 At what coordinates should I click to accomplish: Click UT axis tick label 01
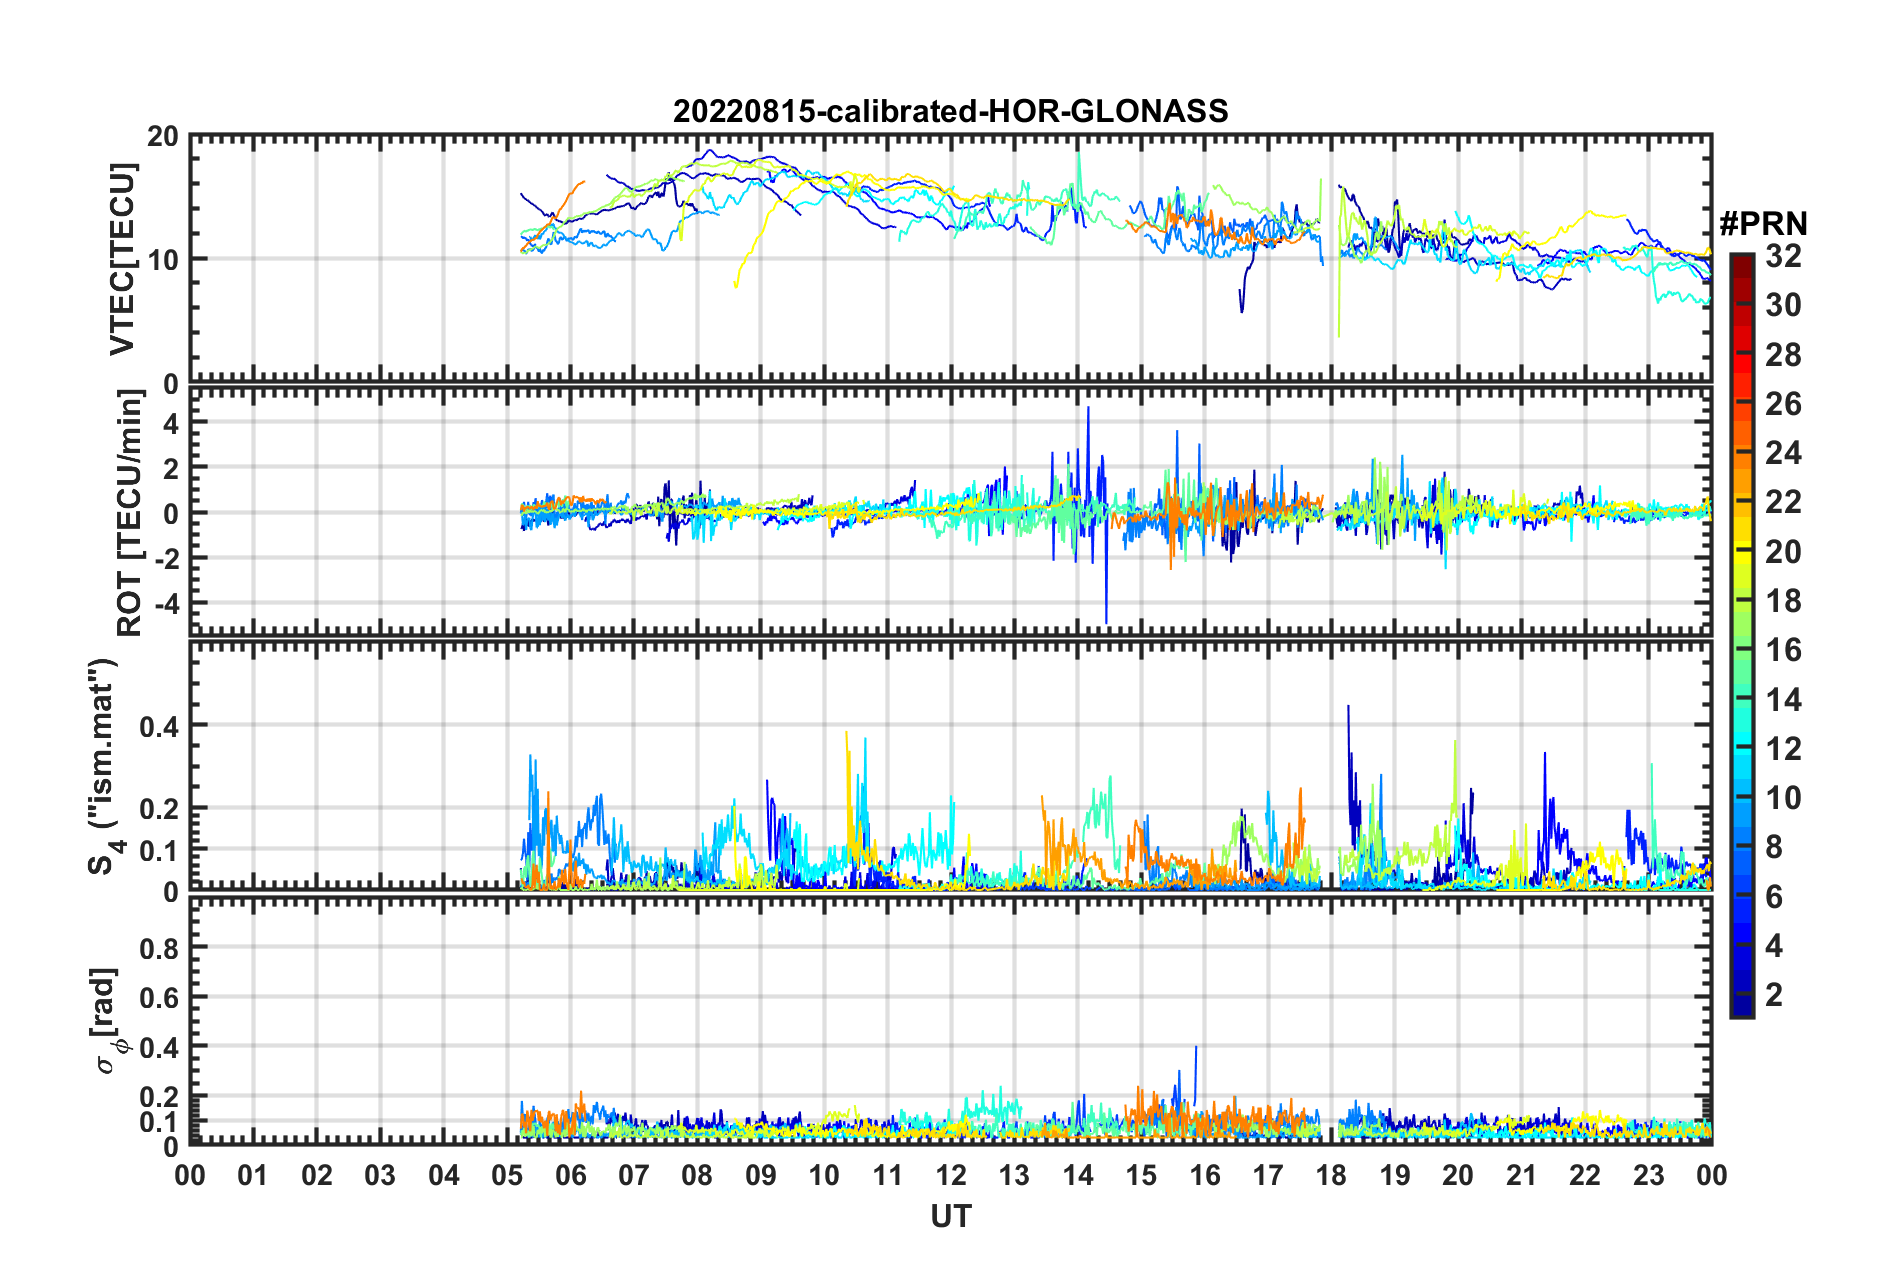click(253, 1176)
